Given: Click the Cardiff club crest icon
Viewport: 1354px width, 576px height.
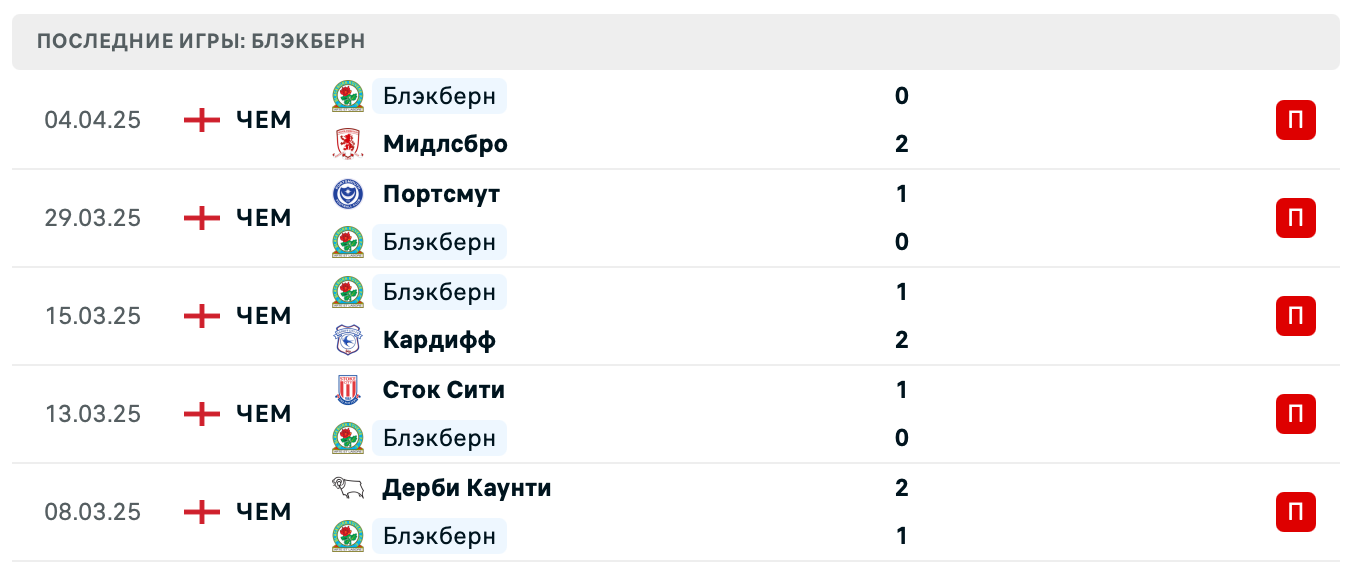Looking at the screenshot, I should pyautogui.click(x=348, y=340).
